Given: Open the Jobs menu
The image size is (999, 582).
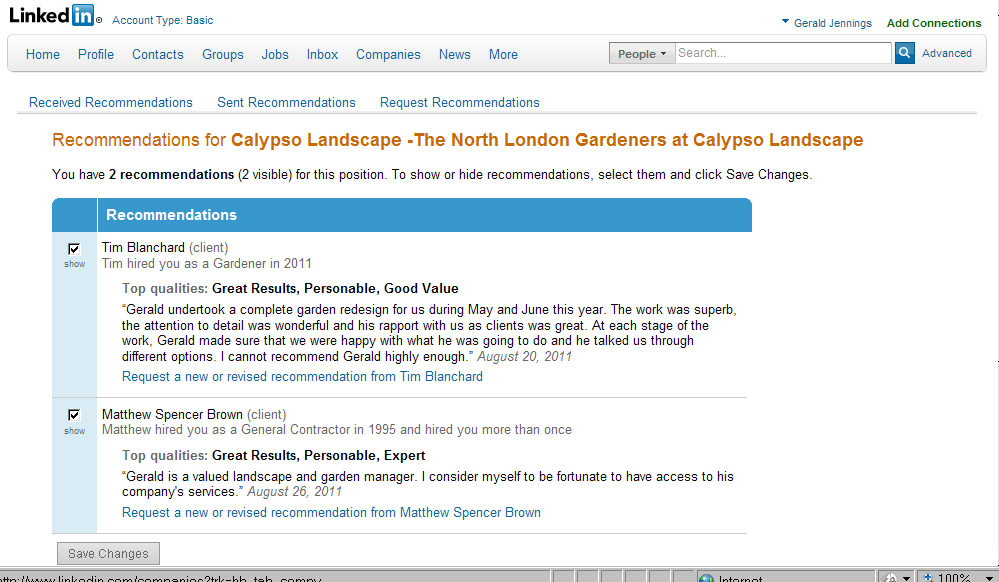Looking at the screenshot, I should click(275, 54).
